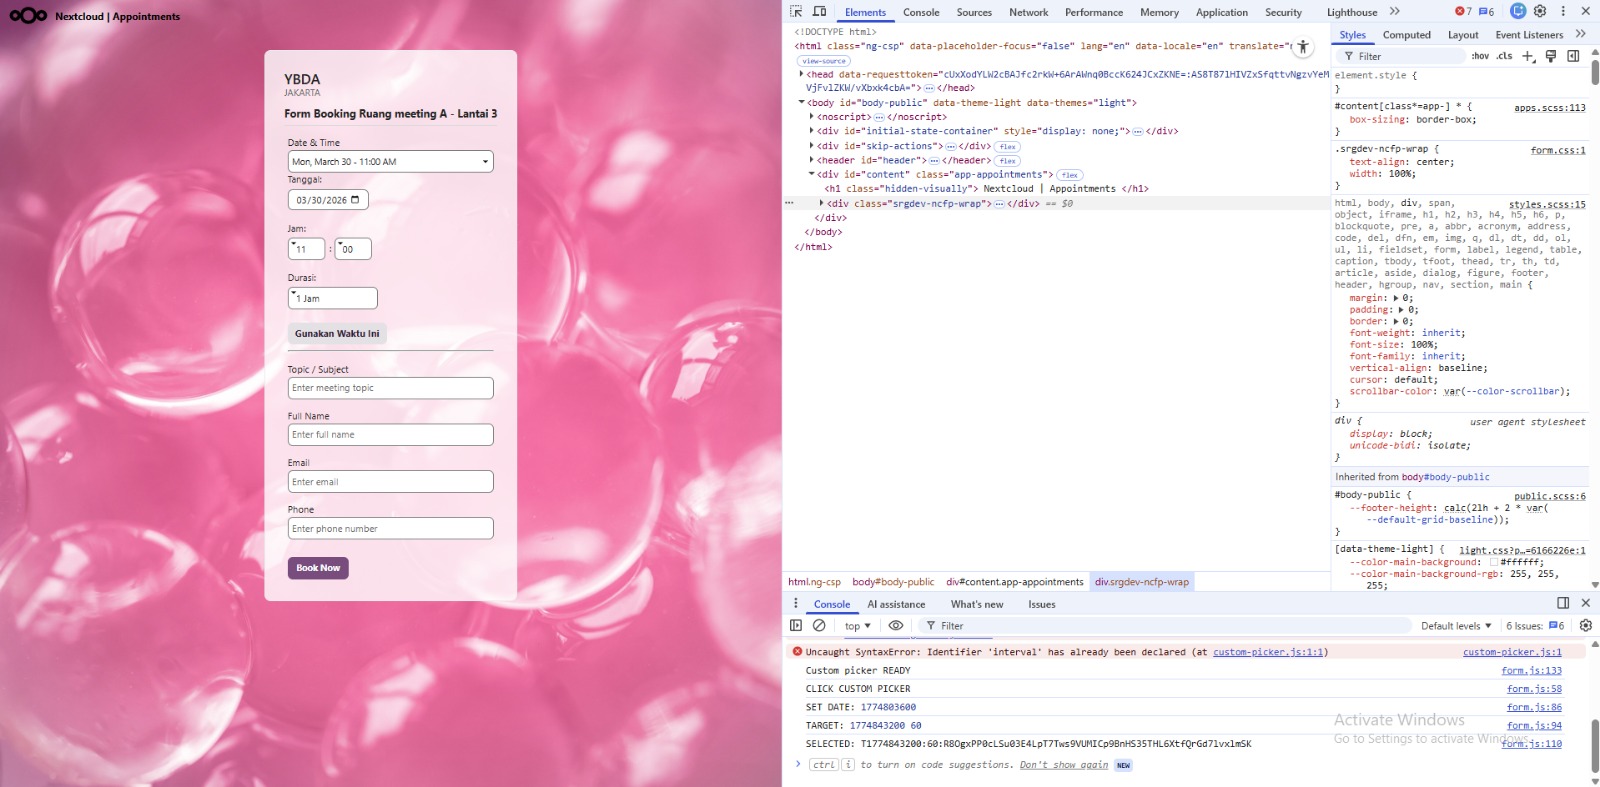Viewport: 1600px width, 787px height.
Task: Toggle the device toolbar icon
Action: [x=819, y=12]
